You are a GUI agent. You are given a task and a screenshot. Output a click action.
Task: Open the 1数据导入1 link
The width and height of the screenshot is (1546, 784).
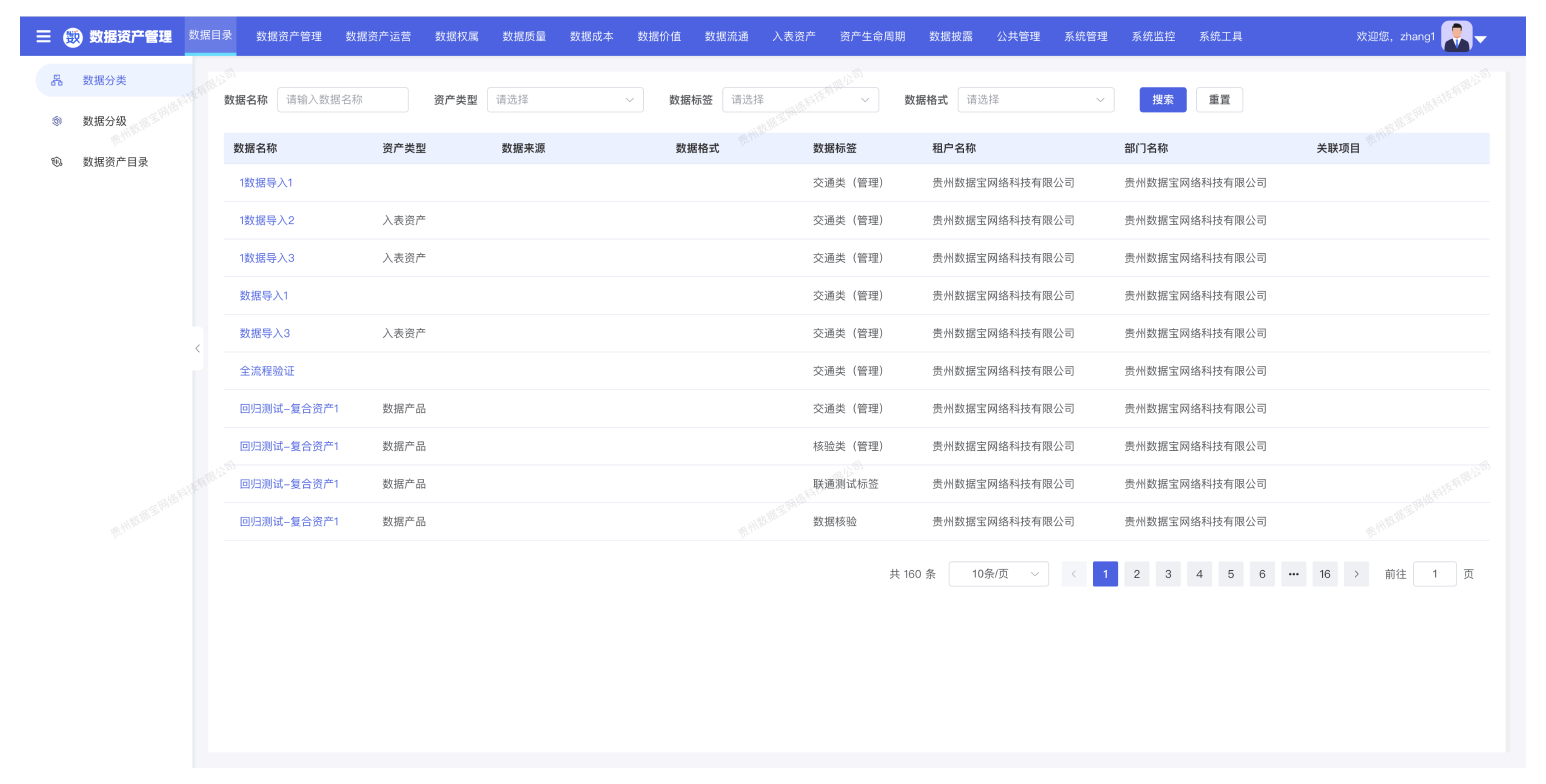click(266, 183)
